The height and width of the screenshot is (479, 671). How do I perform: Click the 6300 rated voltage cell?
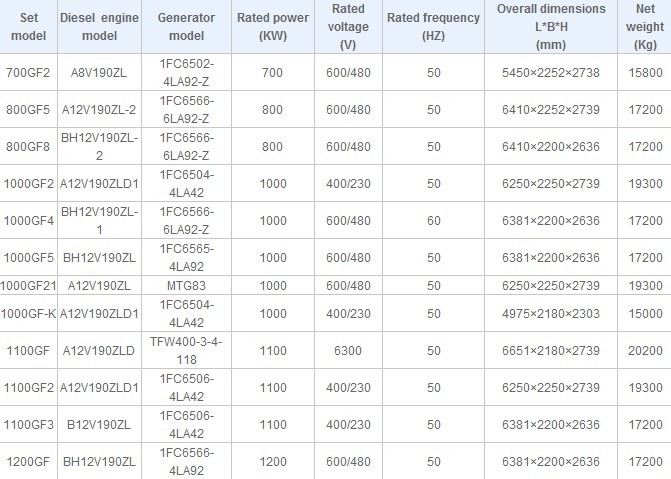(x=345, y=350)
